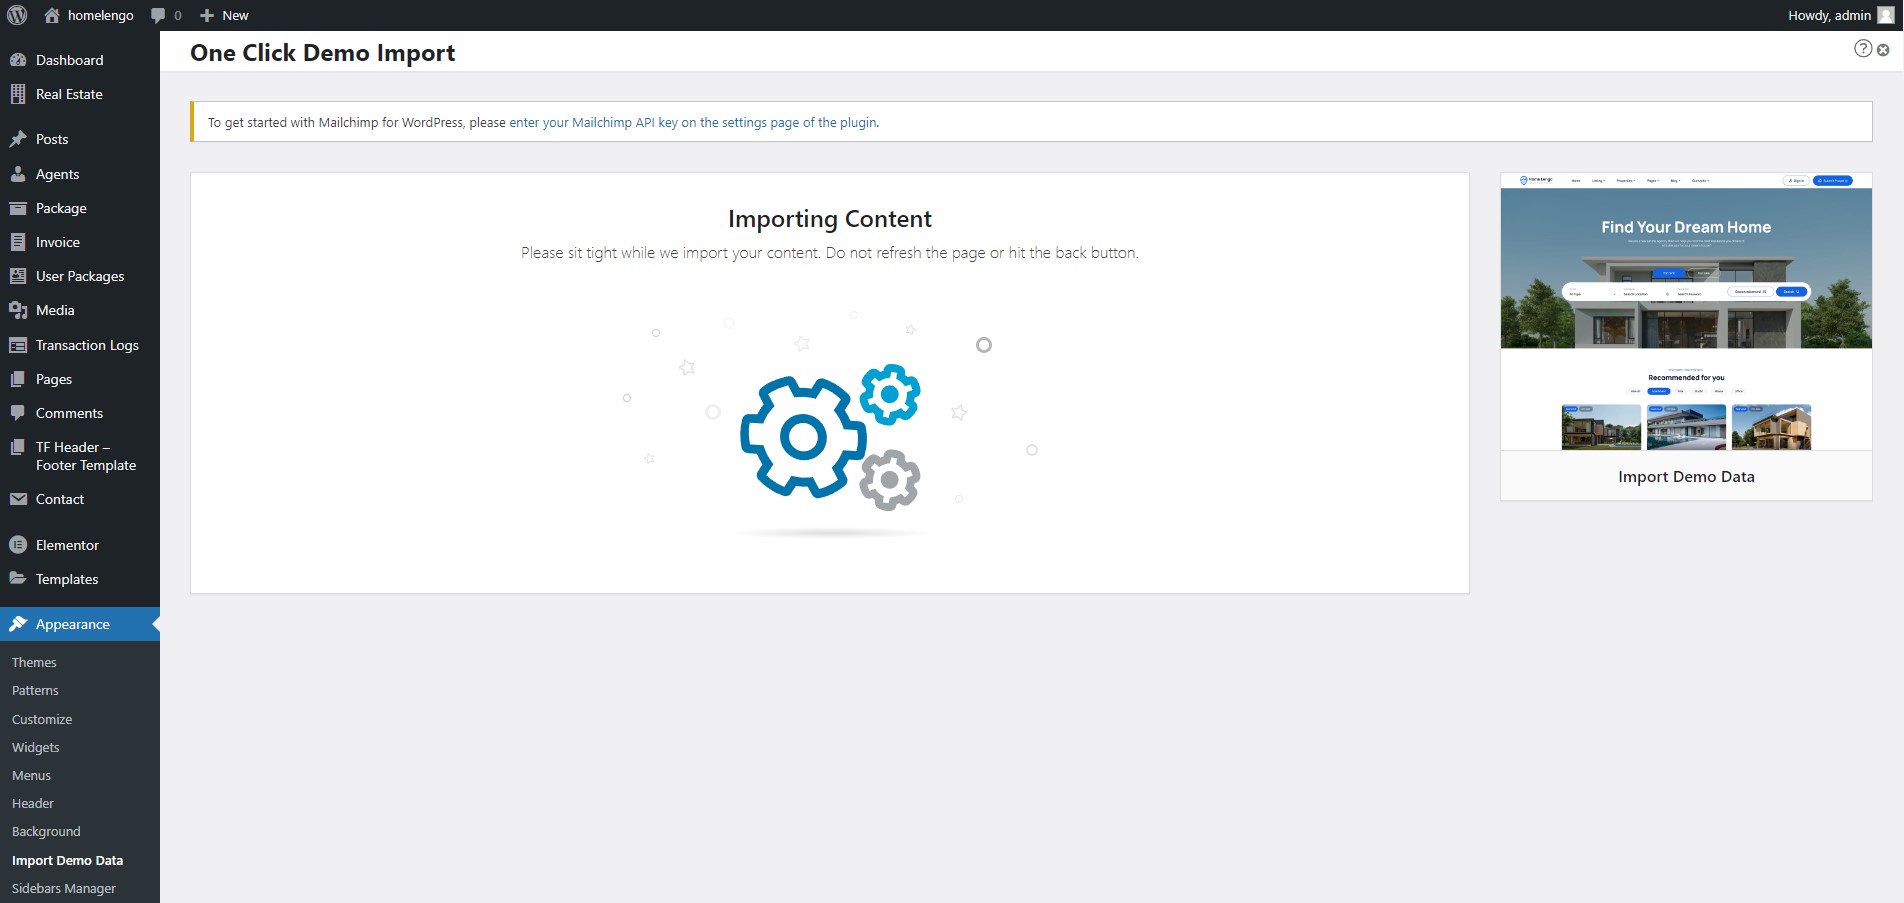This screenshot has width=1904, height=903.
Task: Click the Elementor logo icon
Action: [x=18, y=545]
